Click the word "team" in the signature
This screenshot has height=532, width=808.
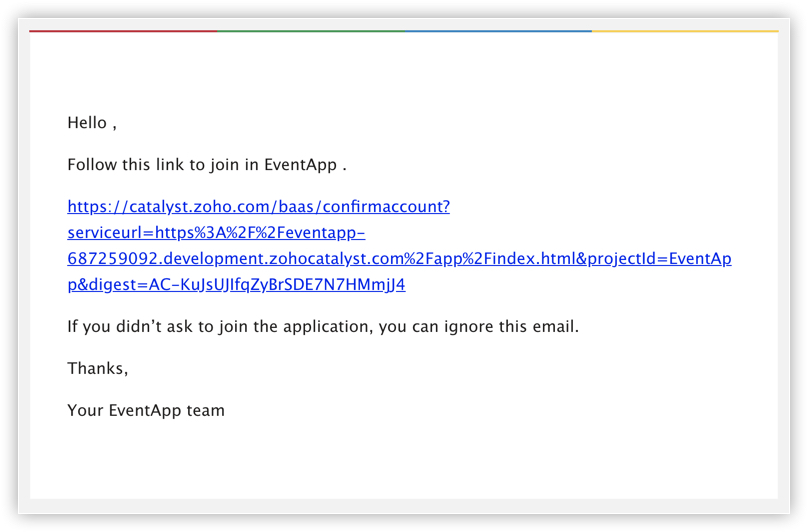point(205,411)
